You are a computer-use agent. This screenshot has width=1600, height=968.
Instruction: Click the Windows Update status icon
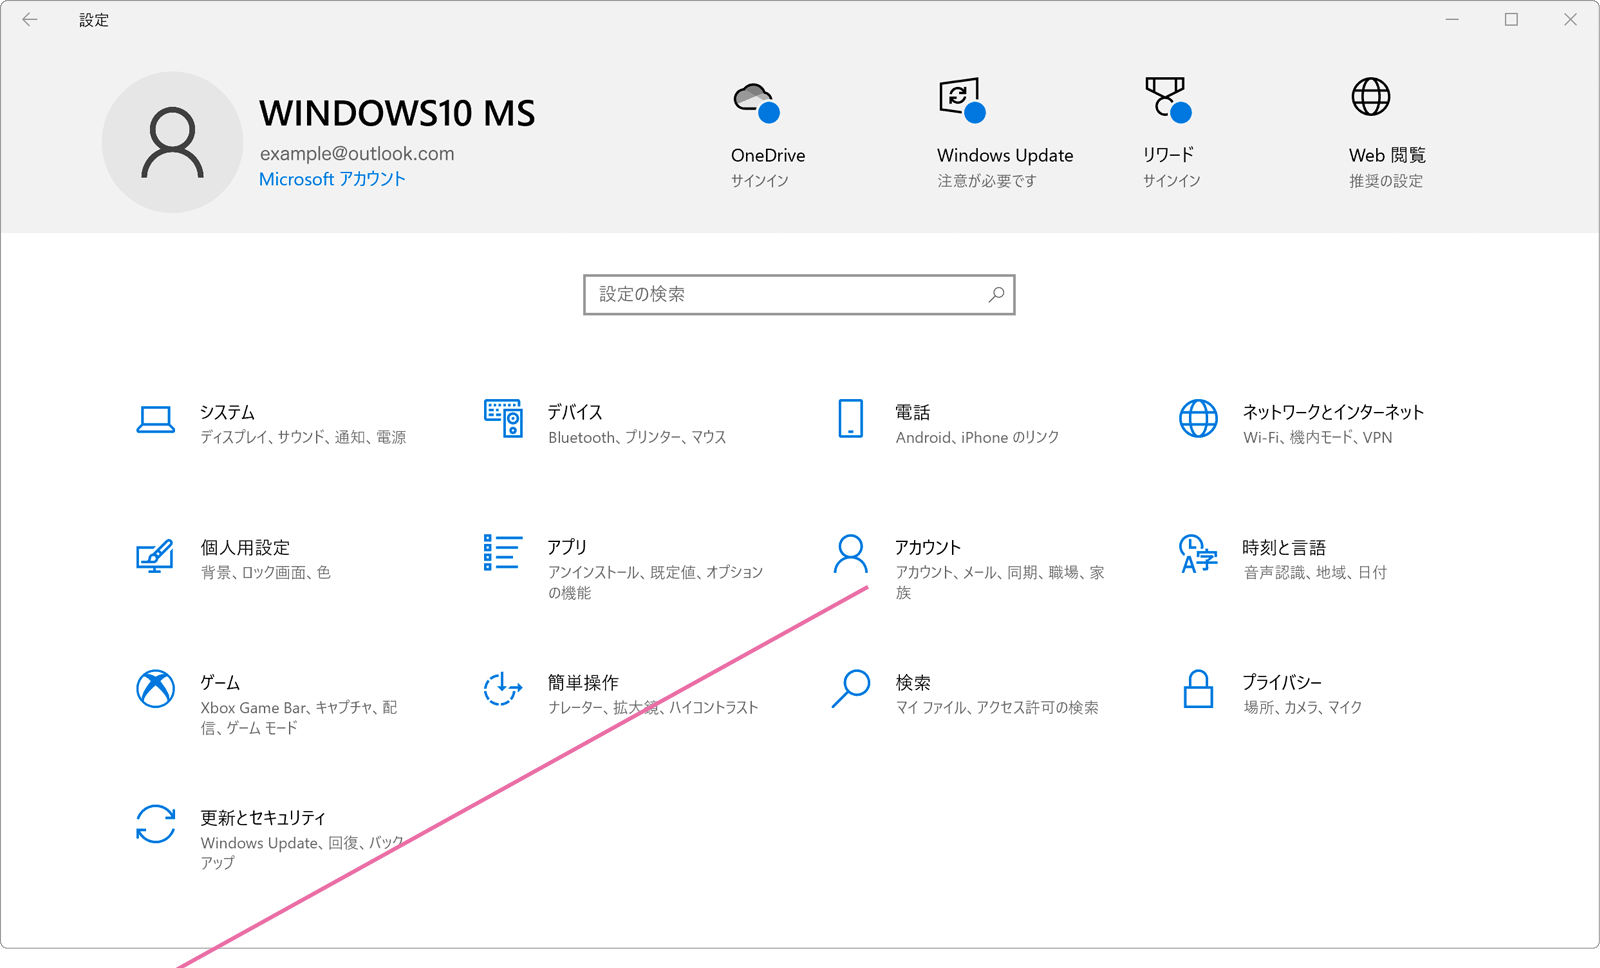[x=962, y=100]
